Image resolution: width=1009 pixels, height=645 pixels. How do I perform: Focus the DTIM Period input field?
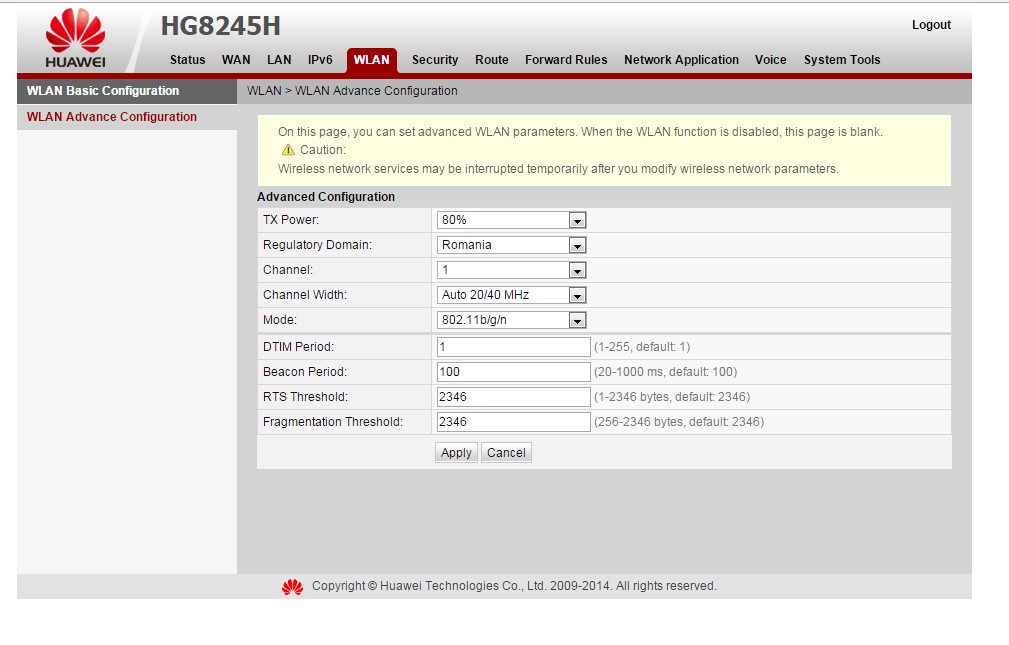coord(514,347)
